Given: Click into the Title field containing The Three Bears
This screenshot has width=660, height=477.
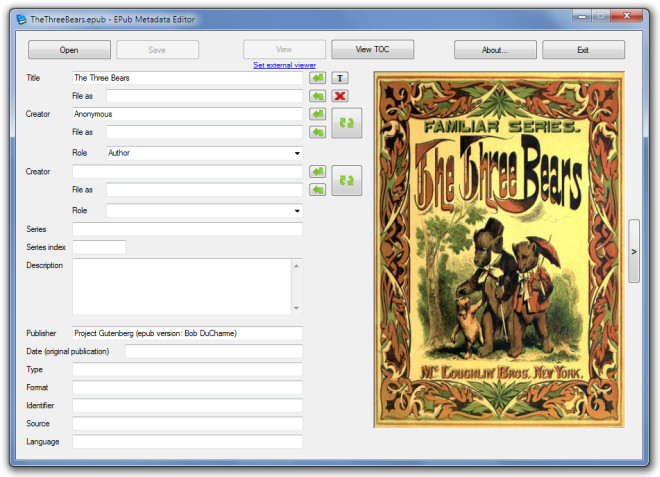Looking at the screenshot, I should click(187, 78).
